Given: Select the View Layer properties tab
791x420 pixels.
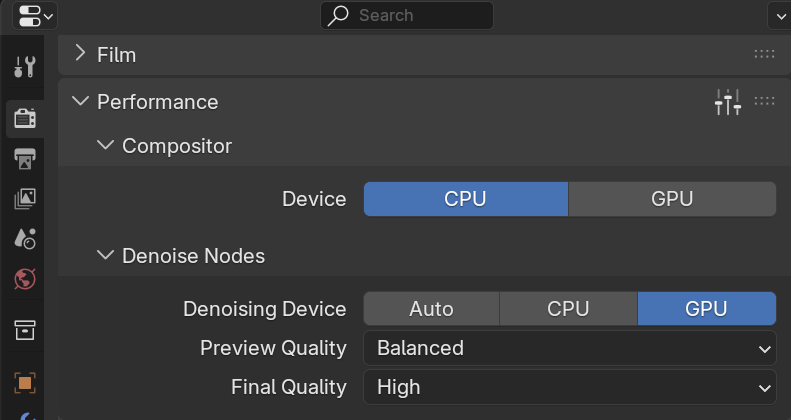Looking at the screenshot, I should pyautogui.click(x=25, y=198).
